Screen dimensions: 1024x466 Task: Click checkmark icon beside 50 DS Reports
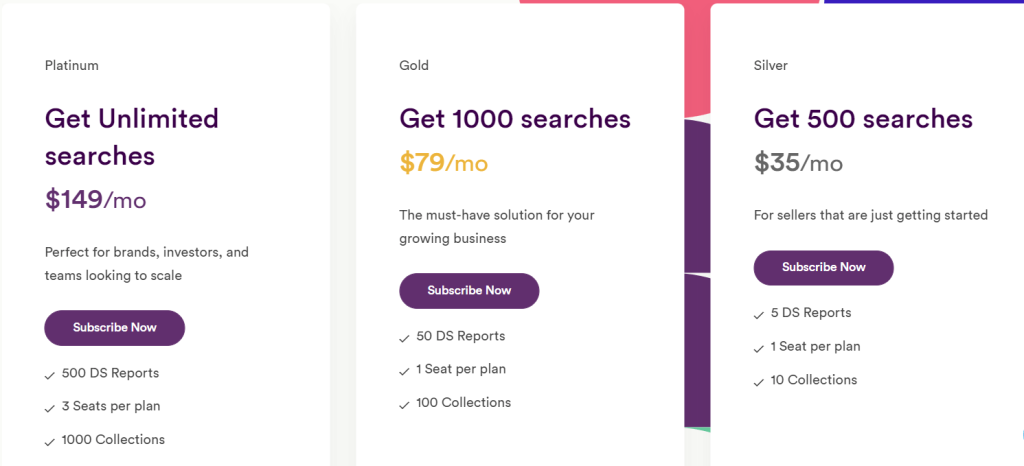coord(404,338)
